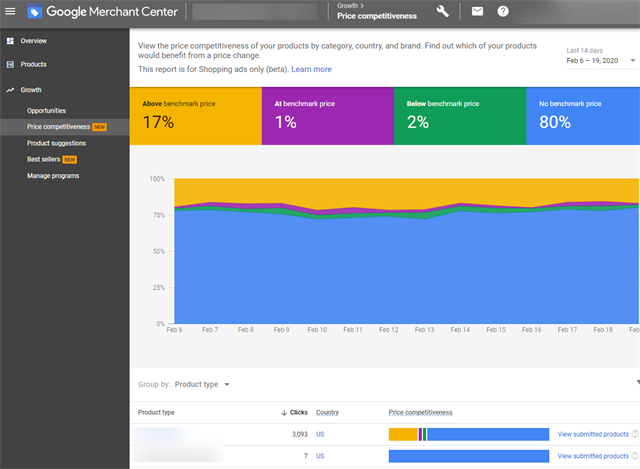Open the Group by Product type dropdown
The width and height of the screenshot is (640, 469).
coord(202,385)
